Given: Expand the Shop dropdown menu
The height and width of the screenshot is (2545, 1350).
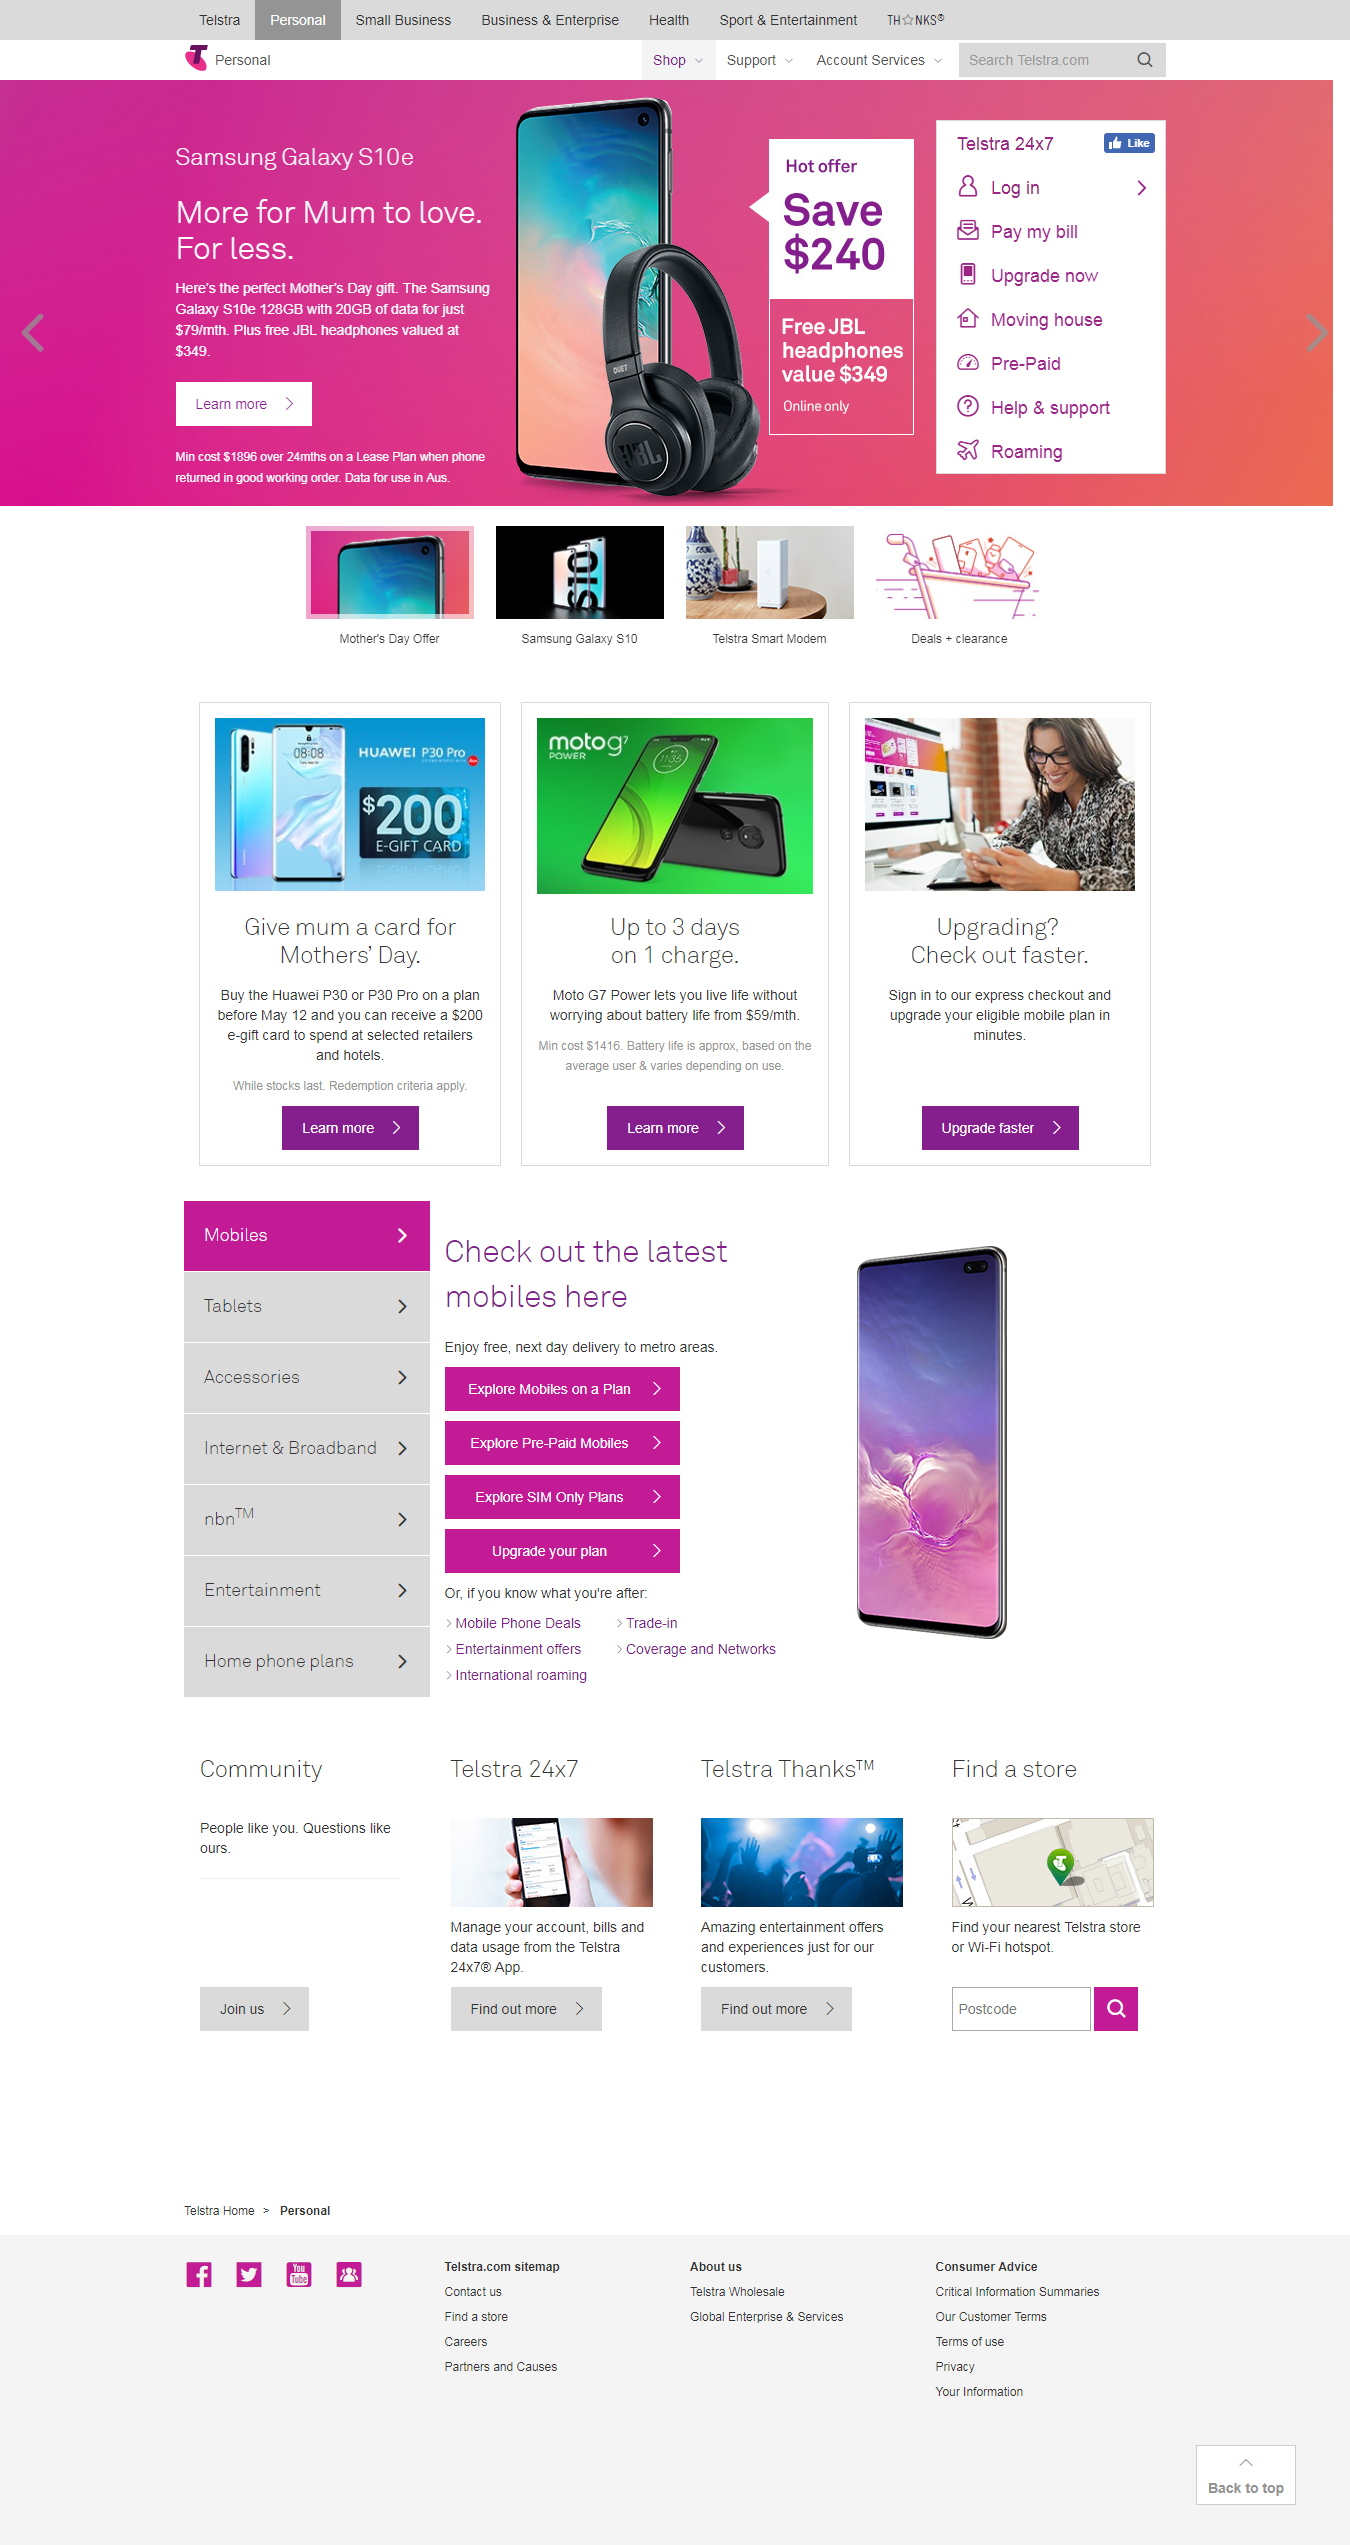Looking at the screenshot, I should [677, 60].
